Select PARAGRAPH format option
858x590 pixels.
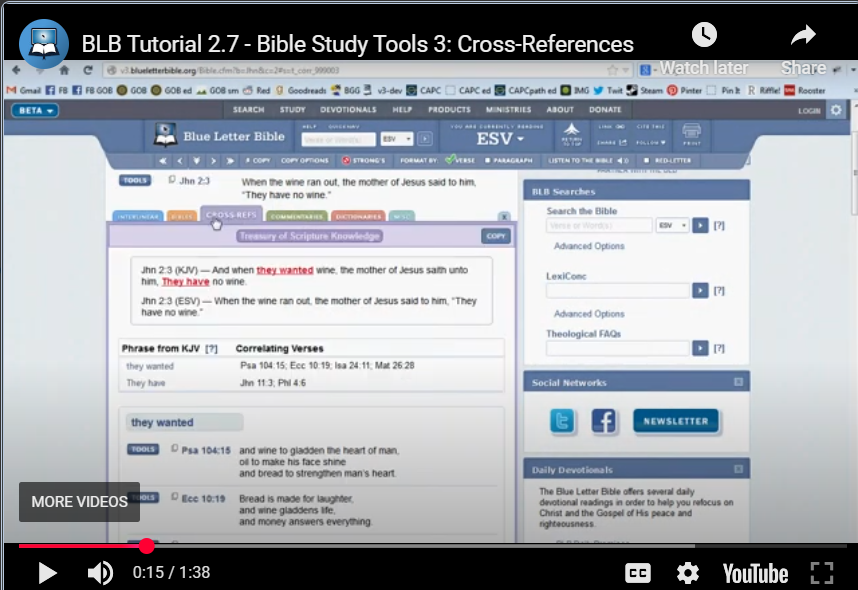(x=508, y=160)
